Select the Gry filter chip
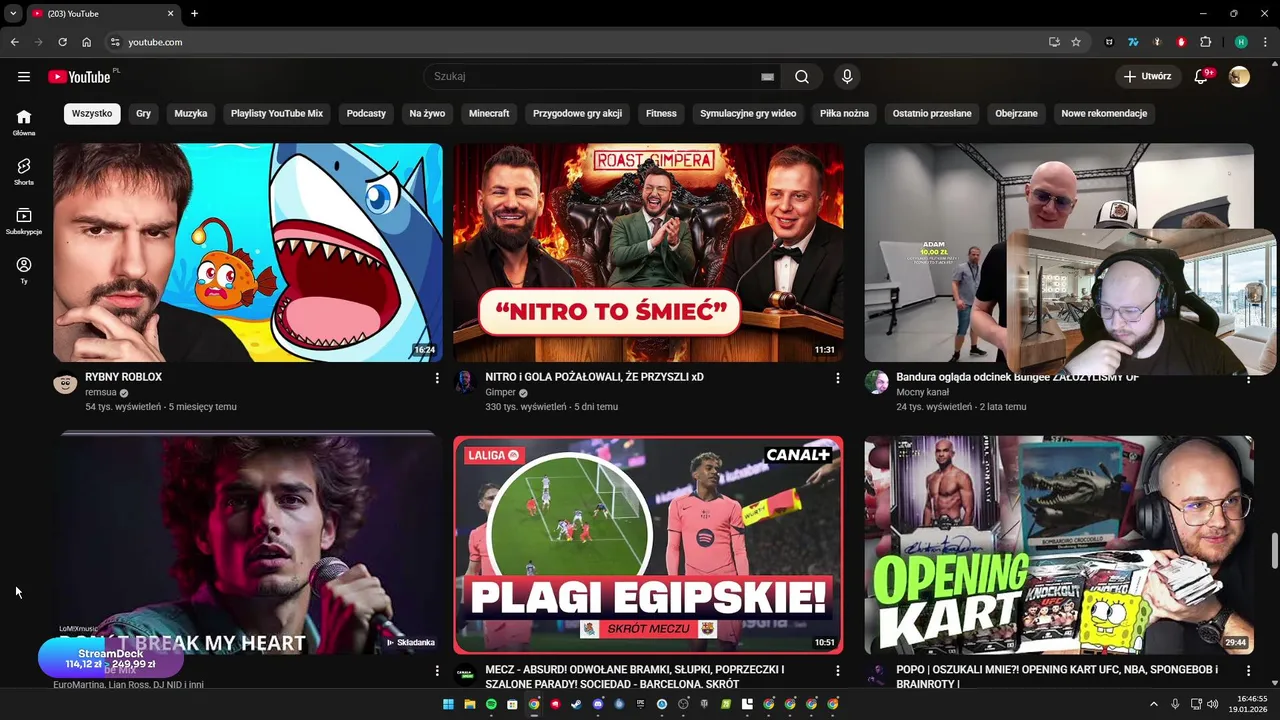 pyautogui.click(x=144, y=114)
